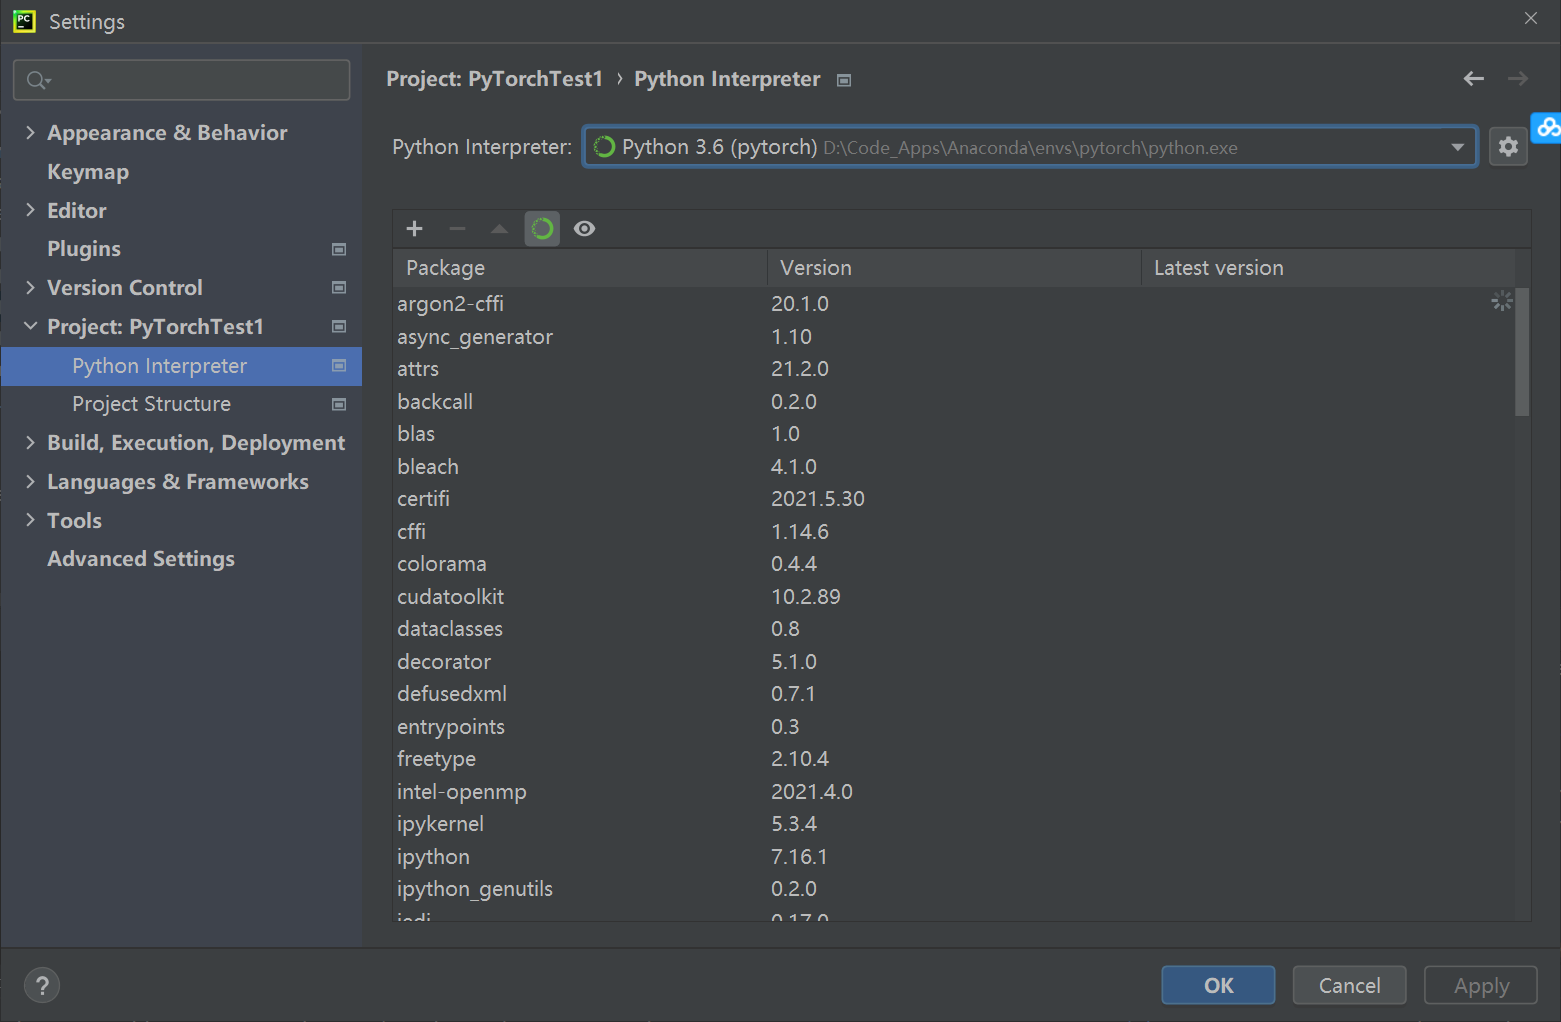
Task: Select the attrs package row
Action: click(x=954, y=369)
